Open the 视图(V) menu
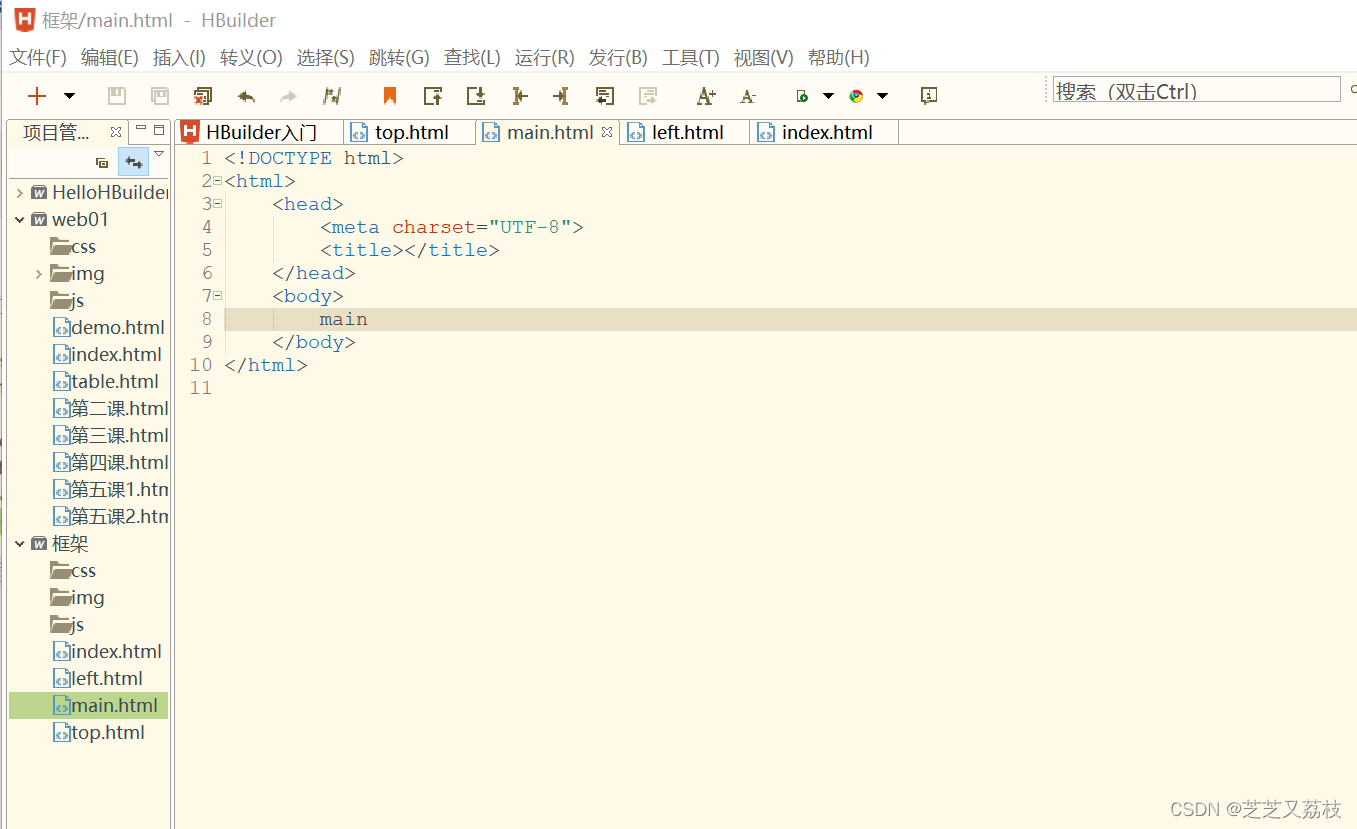1357x829 pixels. point(764,57)
